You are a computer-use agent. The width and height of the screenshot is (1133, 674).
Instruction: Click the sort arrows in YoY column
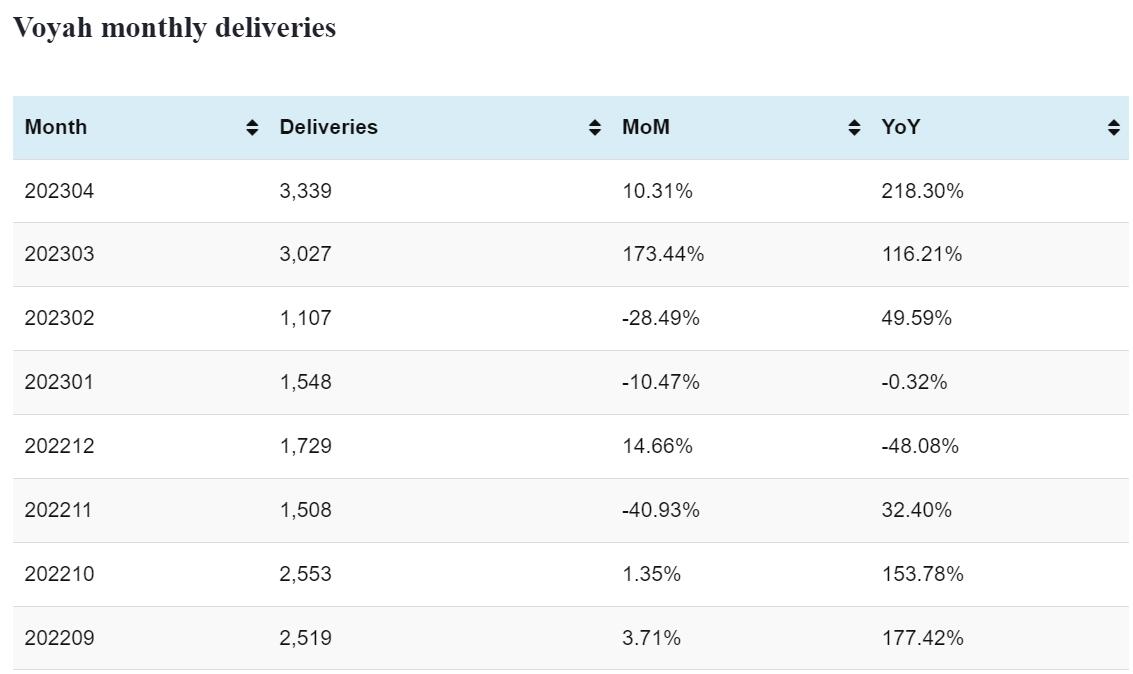point(1113,127)
